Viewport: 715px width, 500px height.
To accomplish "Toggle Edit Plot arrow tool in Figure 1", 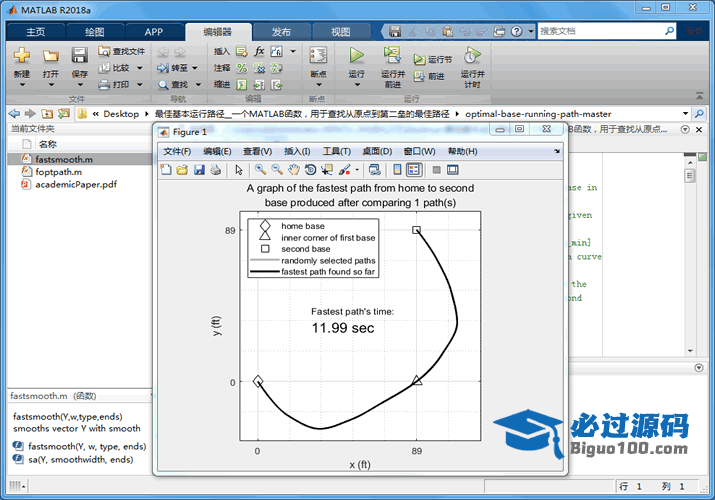I will (238, 170).
